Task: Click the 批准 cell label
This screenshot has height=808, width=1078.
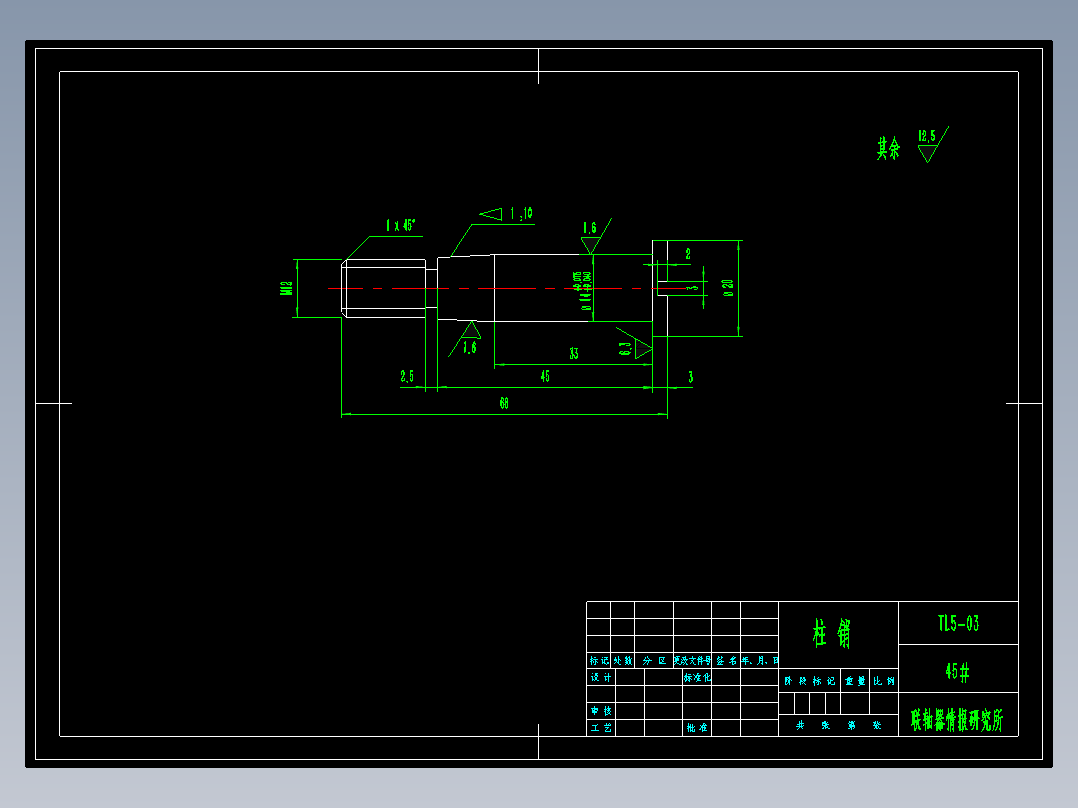Action: pyautogui.click(x=697, y=728)
